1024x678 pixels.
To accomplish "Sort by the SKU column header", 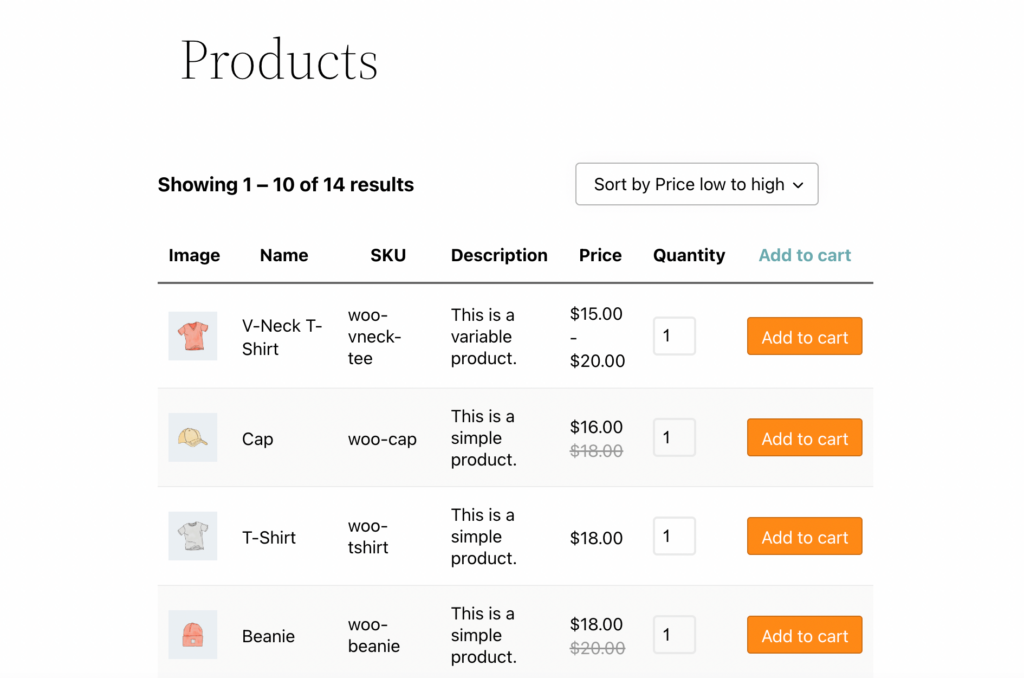I will [388, 255].
